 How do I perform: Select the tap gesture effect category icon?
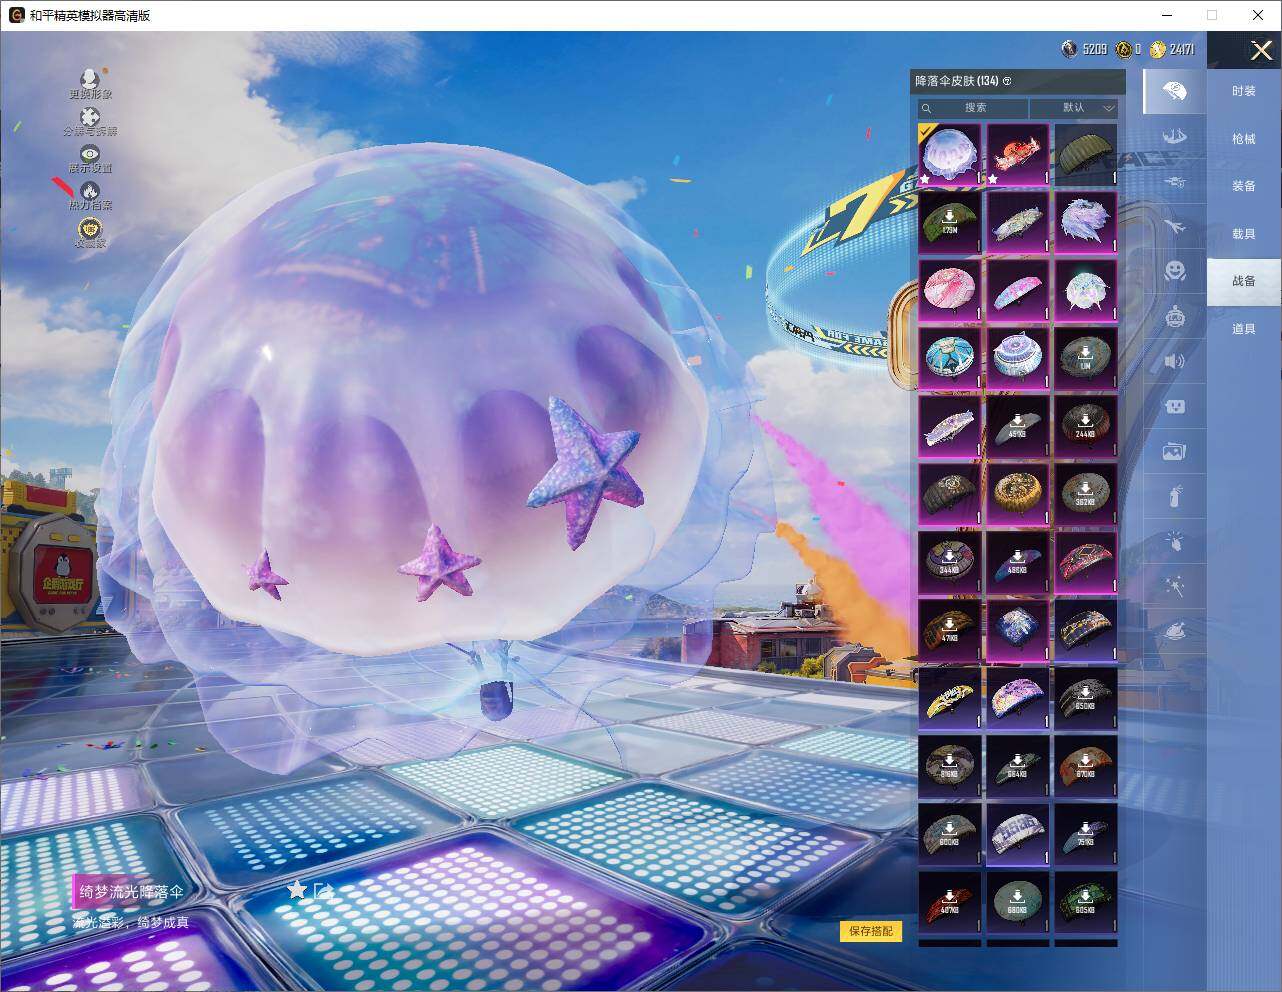1174,541
